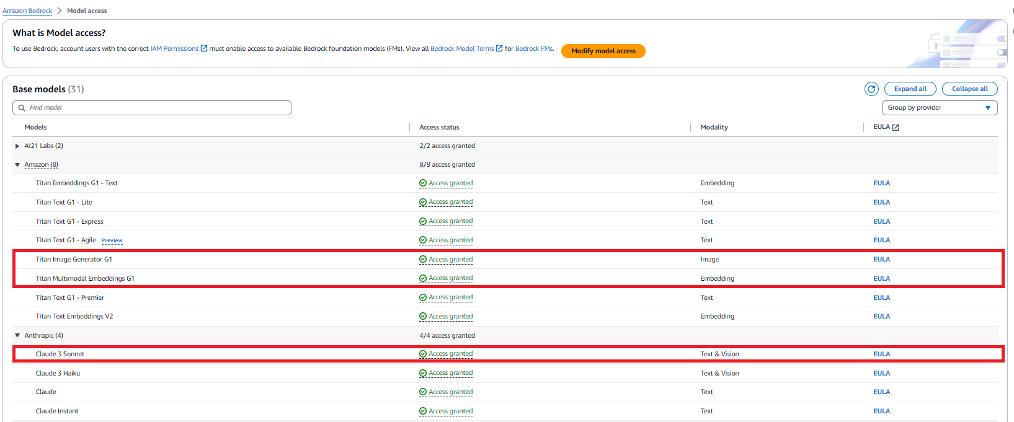Click green check icon for Titan Text G1 - Lite

click(x=423, y=202)
